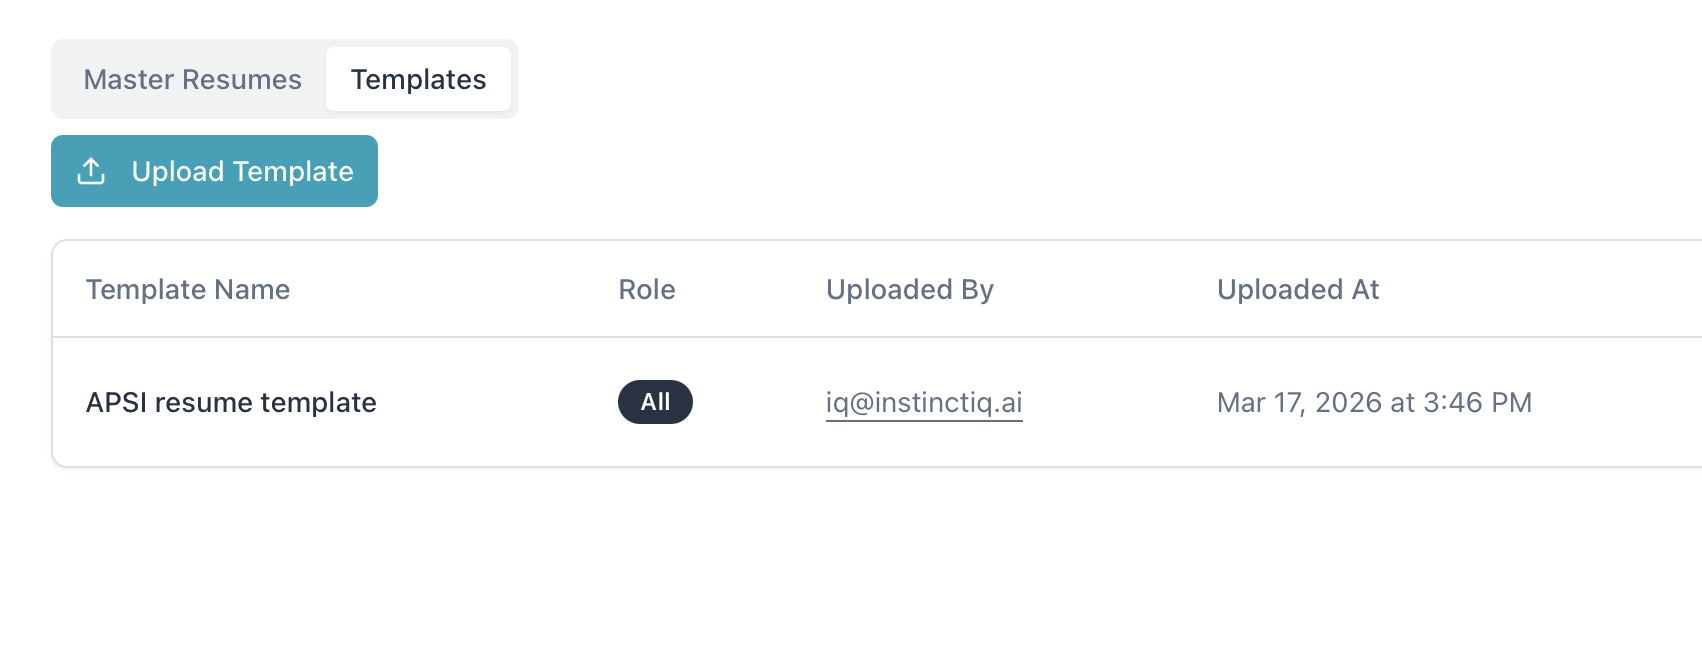Click the word Uploaded in Uploaded At header

[1280, 289]
